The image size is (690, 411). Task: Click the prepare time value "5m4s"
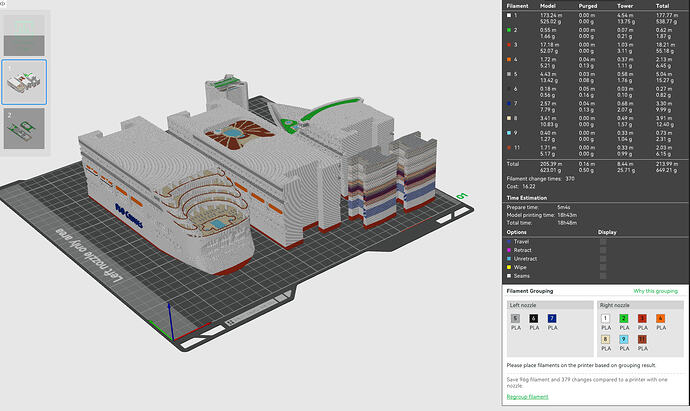click(564, 207)
